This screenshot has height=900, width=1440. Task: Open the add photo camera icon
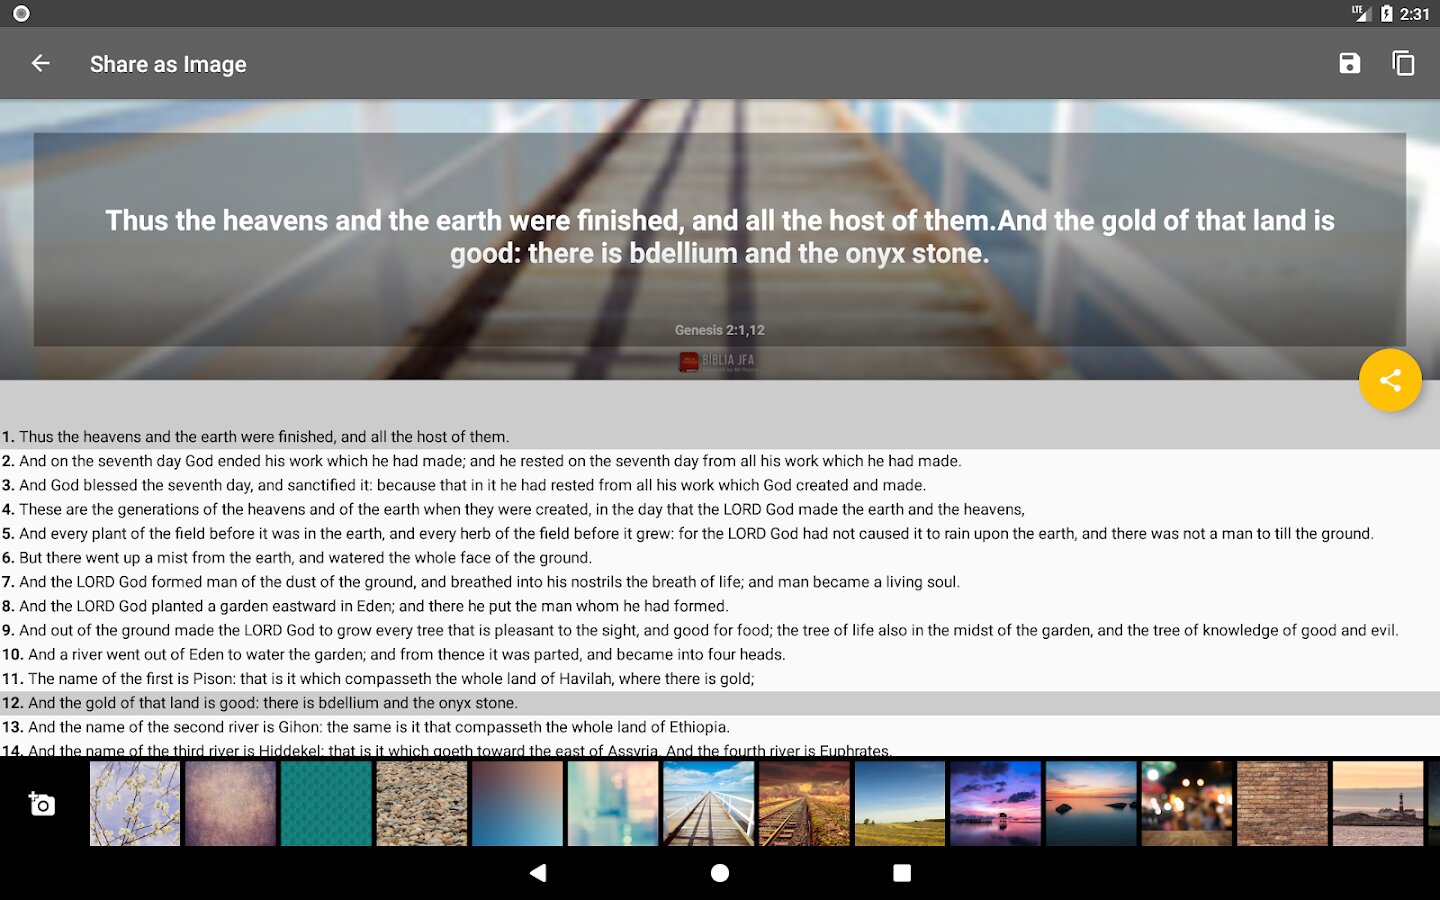[42, 804]
